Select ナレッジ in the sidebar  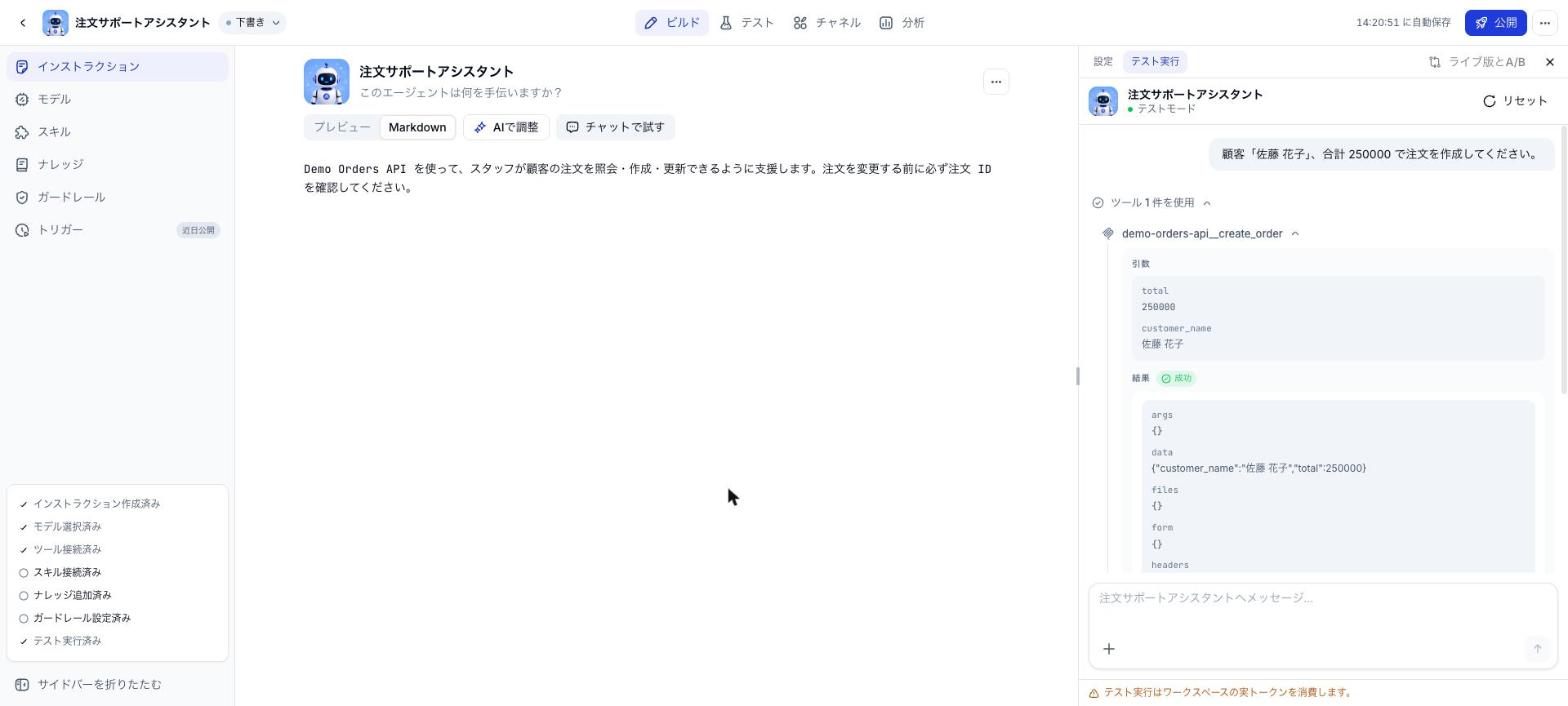pyautogui.click(x=117, y=164)
